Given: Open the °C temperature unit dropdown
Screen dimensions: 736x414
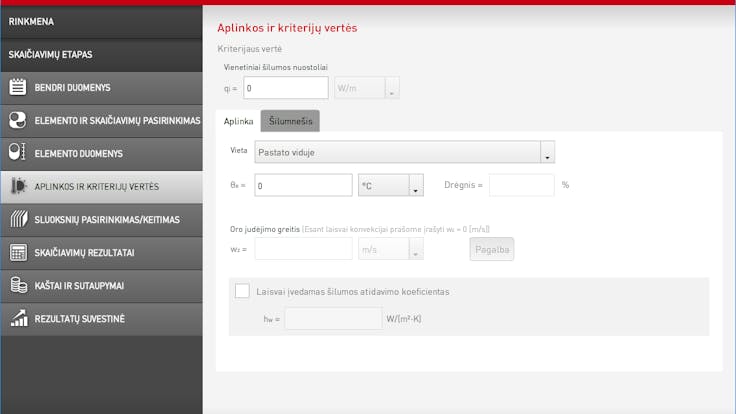Looking at the screenshot, I should (416, 186).
